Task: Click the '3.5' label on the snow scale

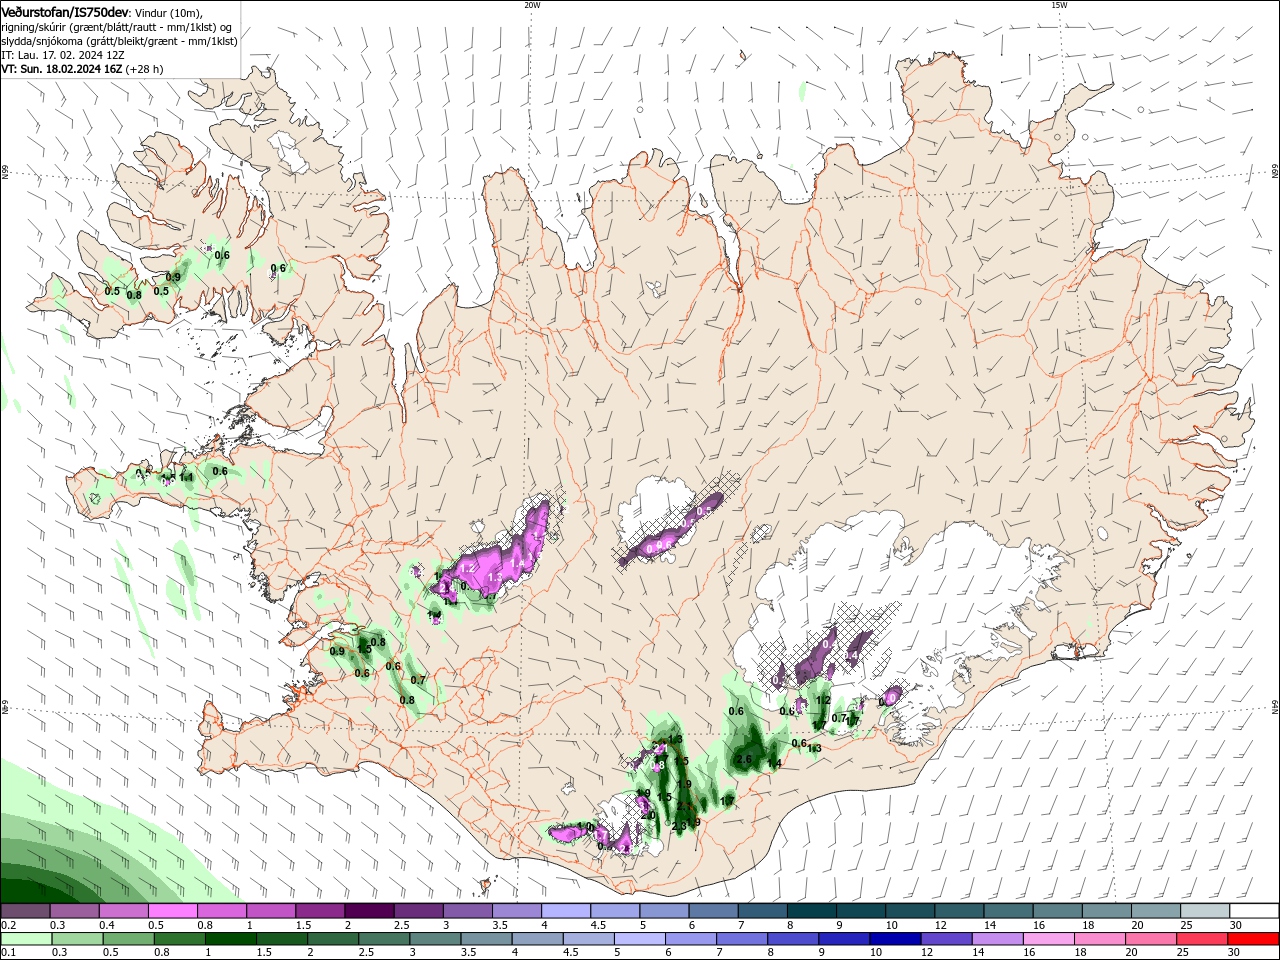Action: coord(499,925)
